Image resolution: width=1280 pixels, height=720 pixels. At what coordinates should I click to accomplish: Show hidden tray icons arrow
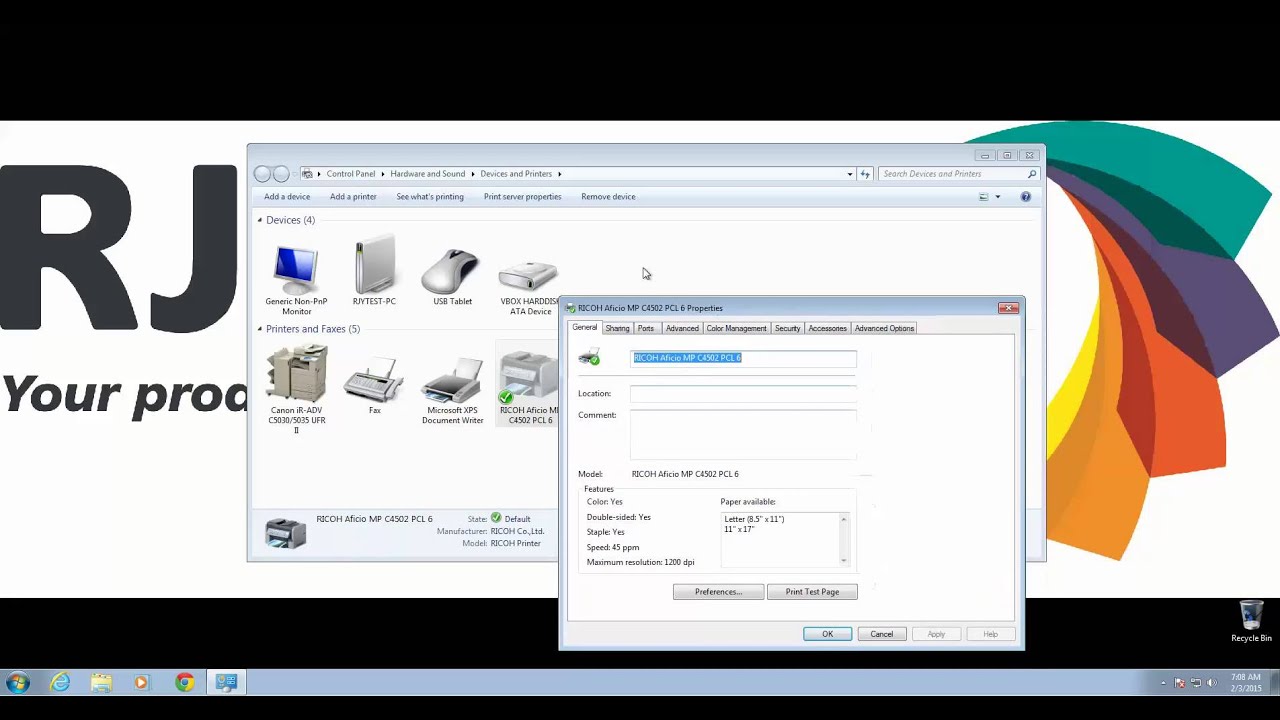1163,683
